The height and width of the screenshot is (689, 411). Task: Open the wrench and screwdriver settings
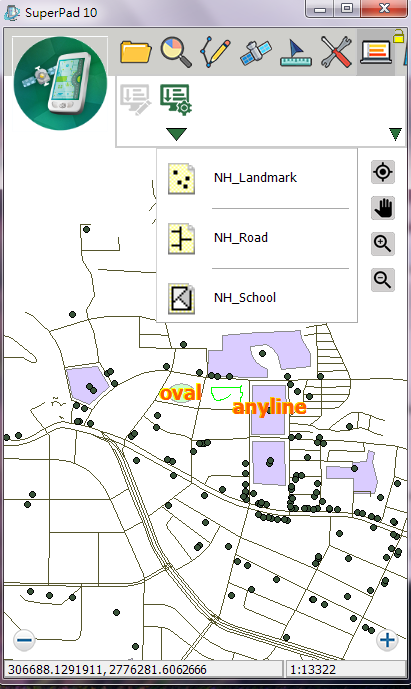tap(336, 52)
